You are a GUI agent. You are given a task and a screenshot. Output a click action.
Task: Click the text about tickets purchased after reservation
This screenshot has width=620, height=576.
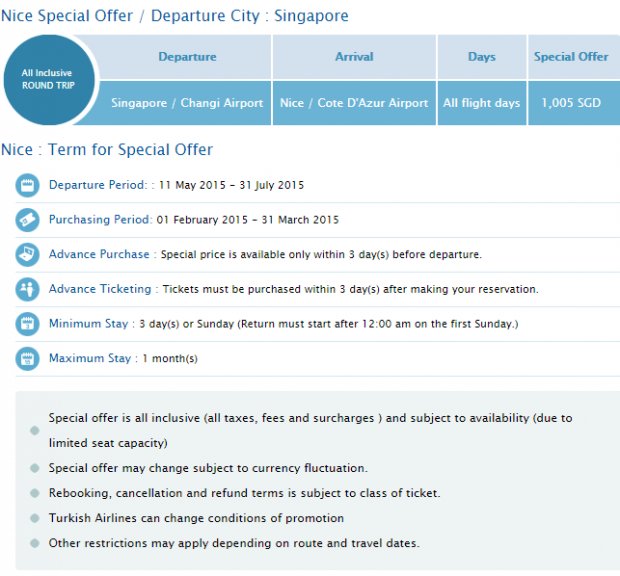click(351, 289)
